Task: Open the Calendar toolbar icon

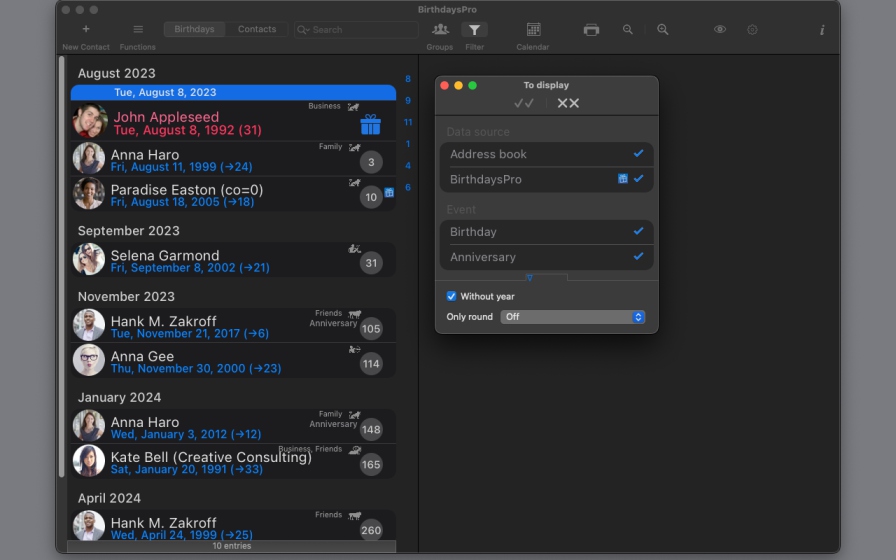Action: point(533,29)
